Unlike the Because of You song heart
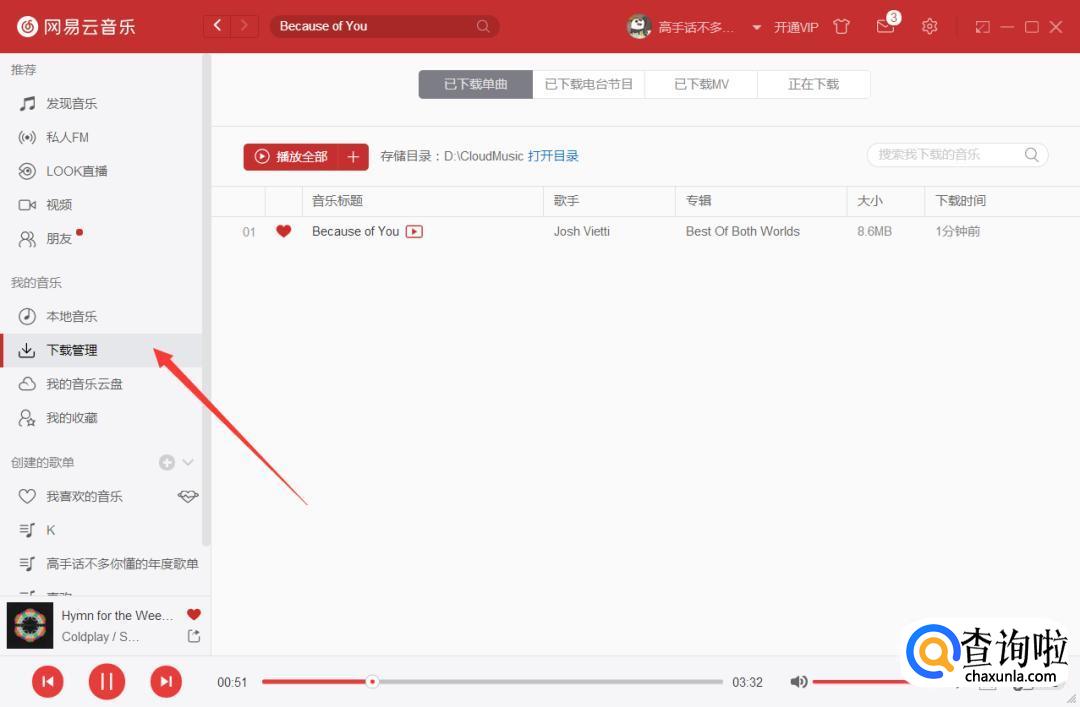1080x707 pixels. pos(283,231)
